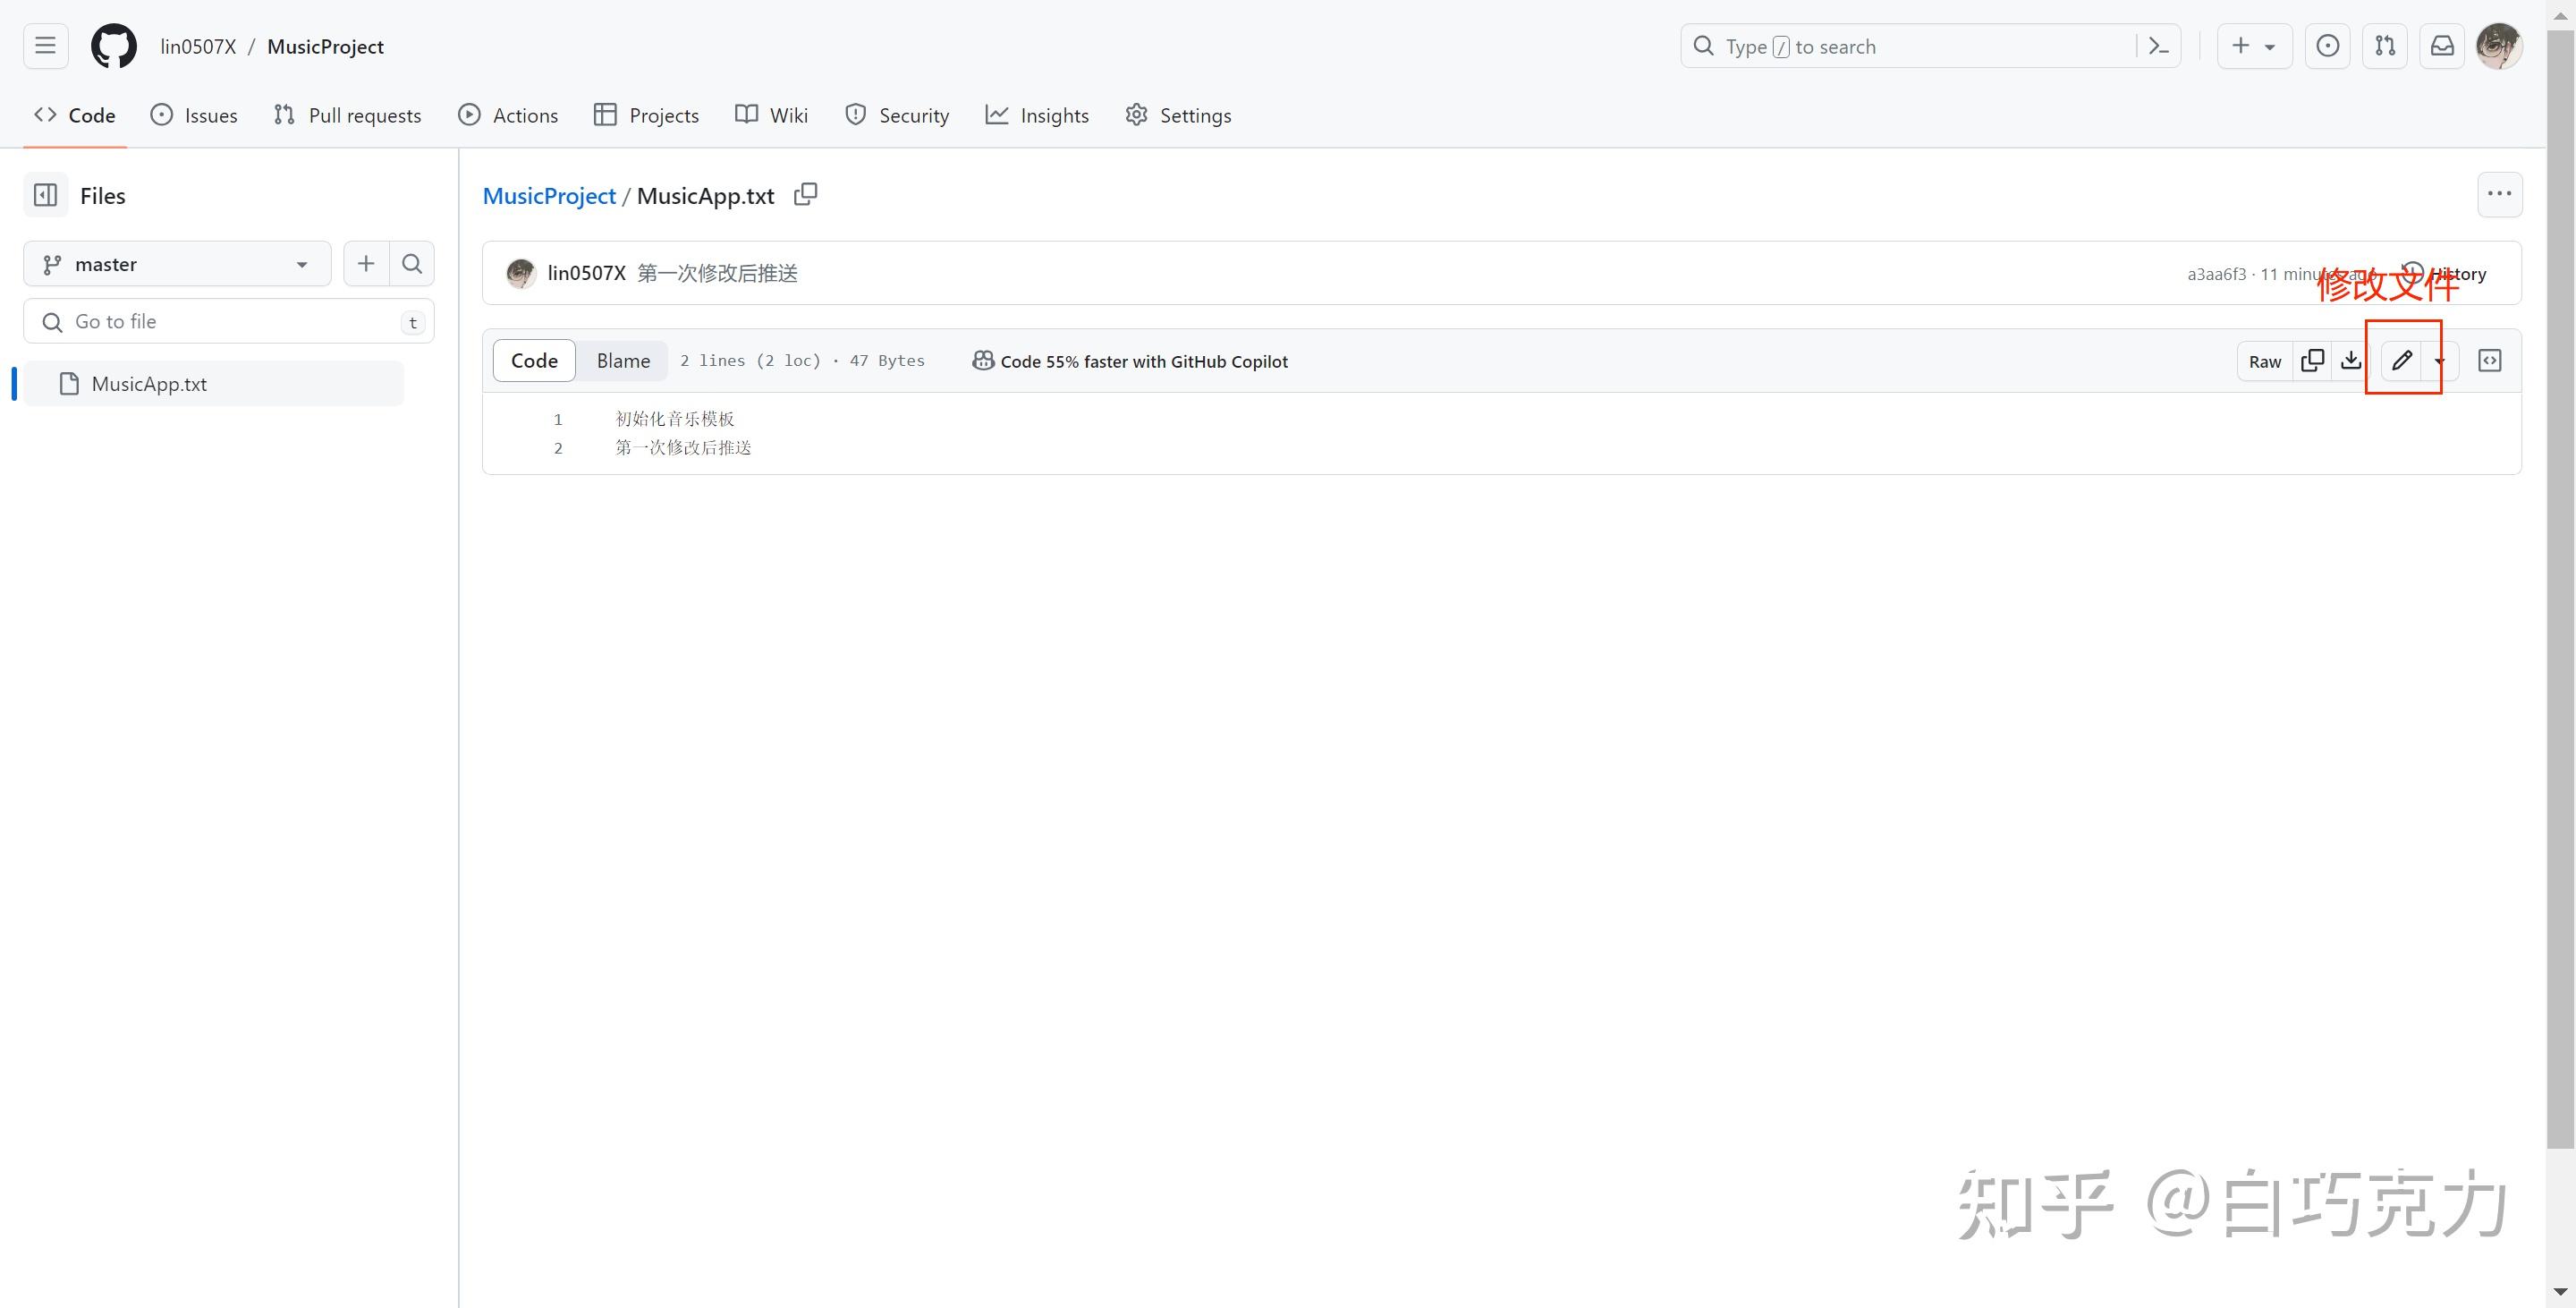This screenshot has height=1308, width=2576.
Task: Open the create new dropdown caret
Action: click(2271, 46)
